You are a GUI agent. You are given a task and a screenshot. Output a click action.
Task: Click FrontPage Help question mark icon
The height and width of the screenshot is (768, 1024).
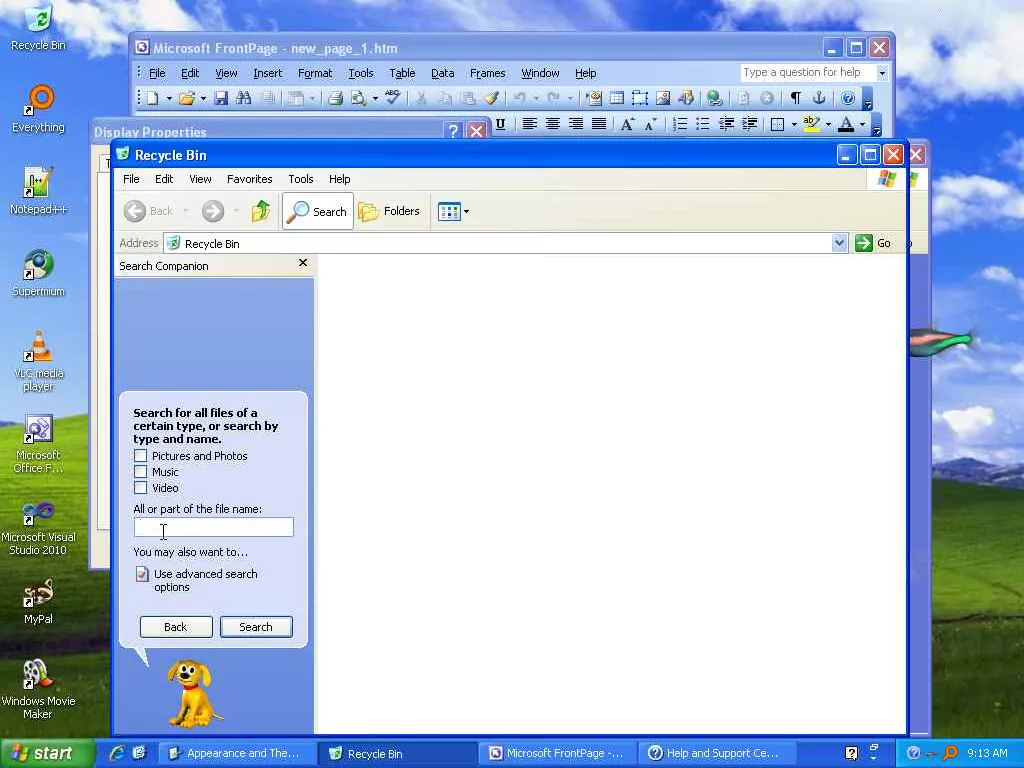848,99
